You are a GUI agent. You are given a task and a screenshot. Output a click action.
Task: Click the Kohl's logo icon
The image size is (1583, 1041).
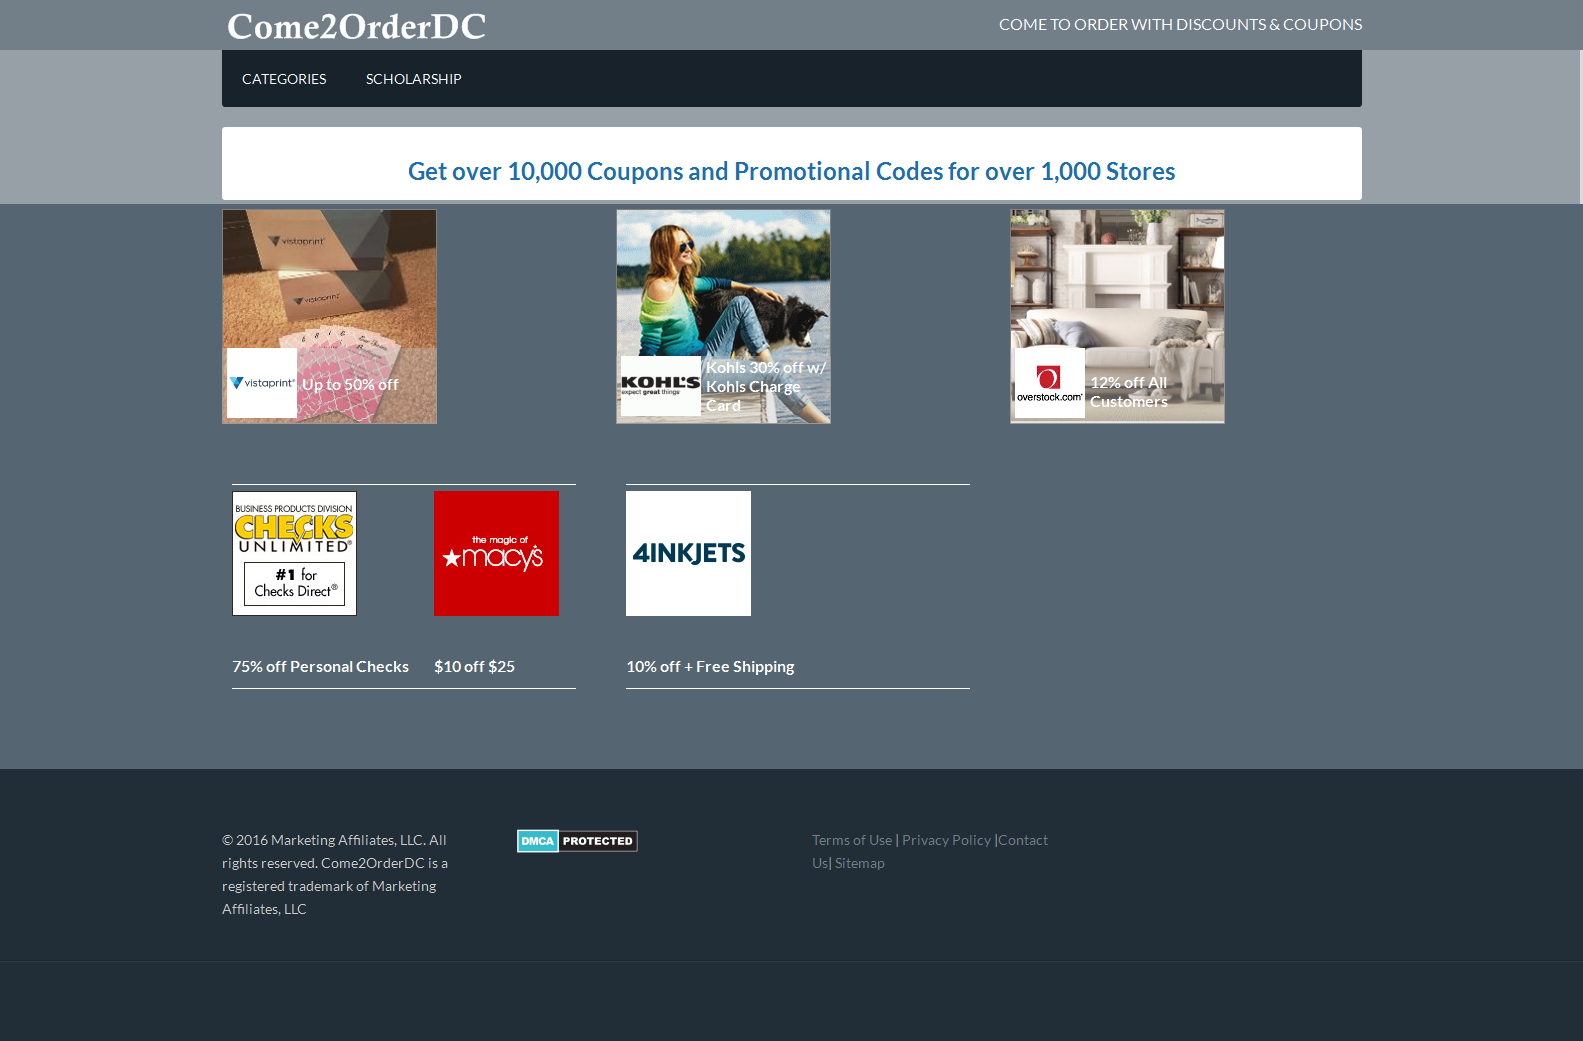click(x=661, y=386)
